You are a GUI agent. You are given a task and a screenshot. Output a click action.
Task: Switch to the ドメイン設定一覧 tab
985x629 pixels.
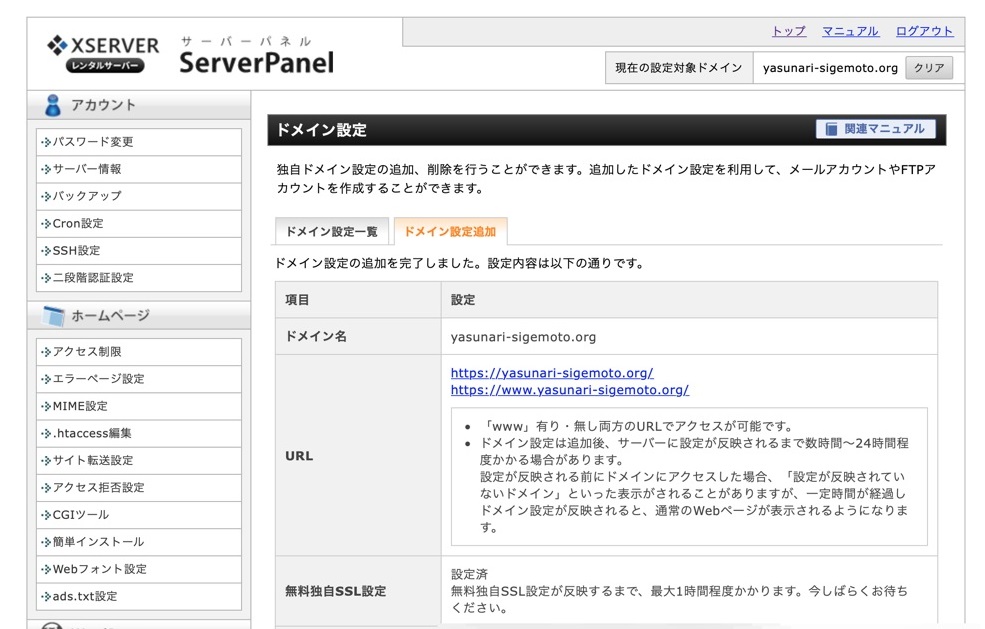(332, 231)
